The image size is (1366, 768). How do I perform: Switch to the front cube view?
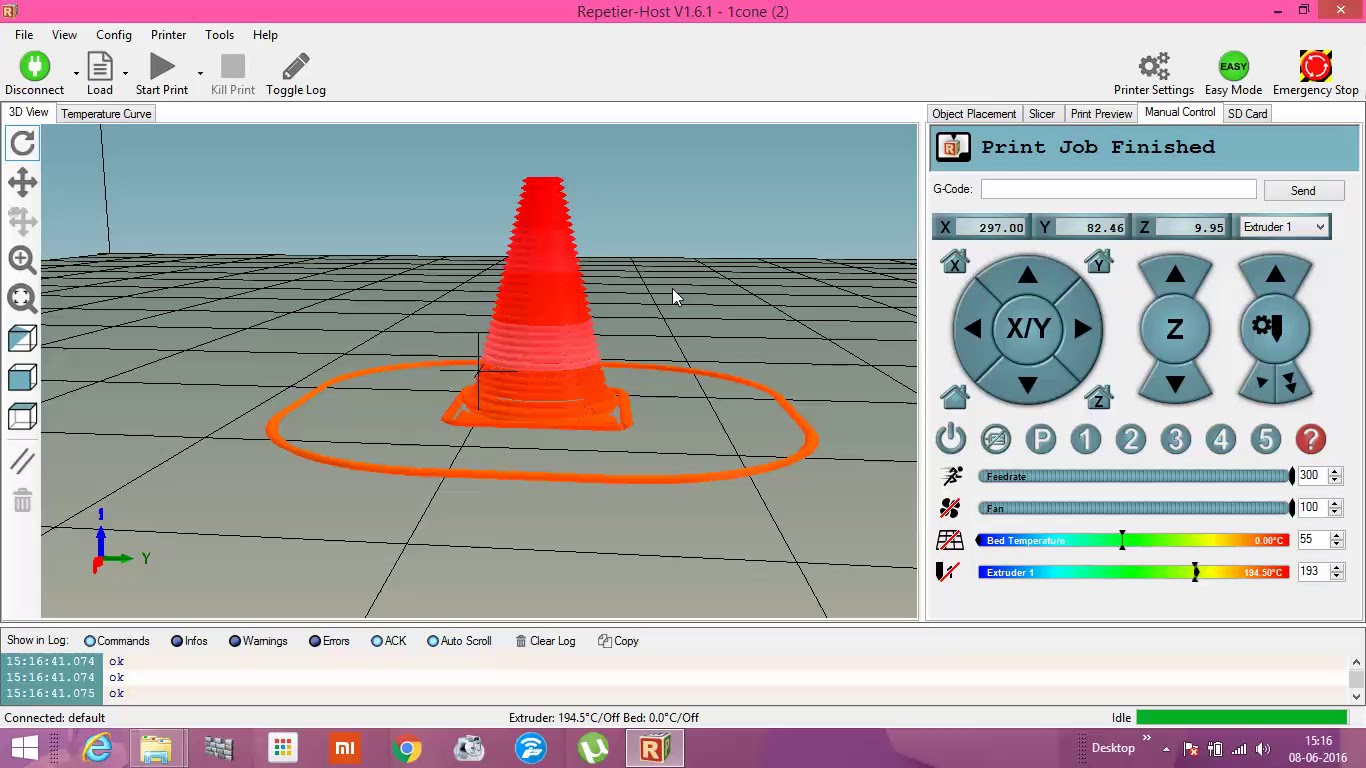[22, 377]
